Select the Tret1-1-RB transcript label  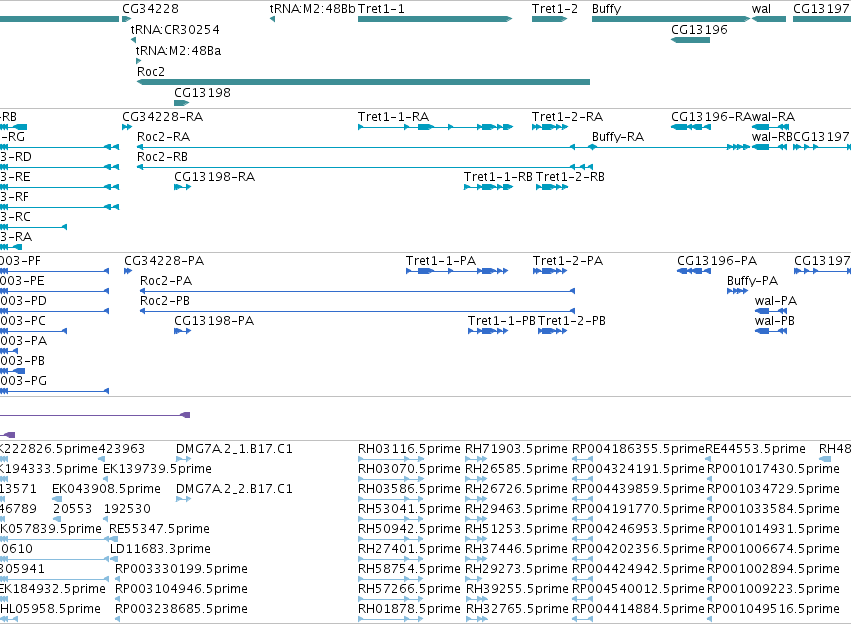[498, 177]
